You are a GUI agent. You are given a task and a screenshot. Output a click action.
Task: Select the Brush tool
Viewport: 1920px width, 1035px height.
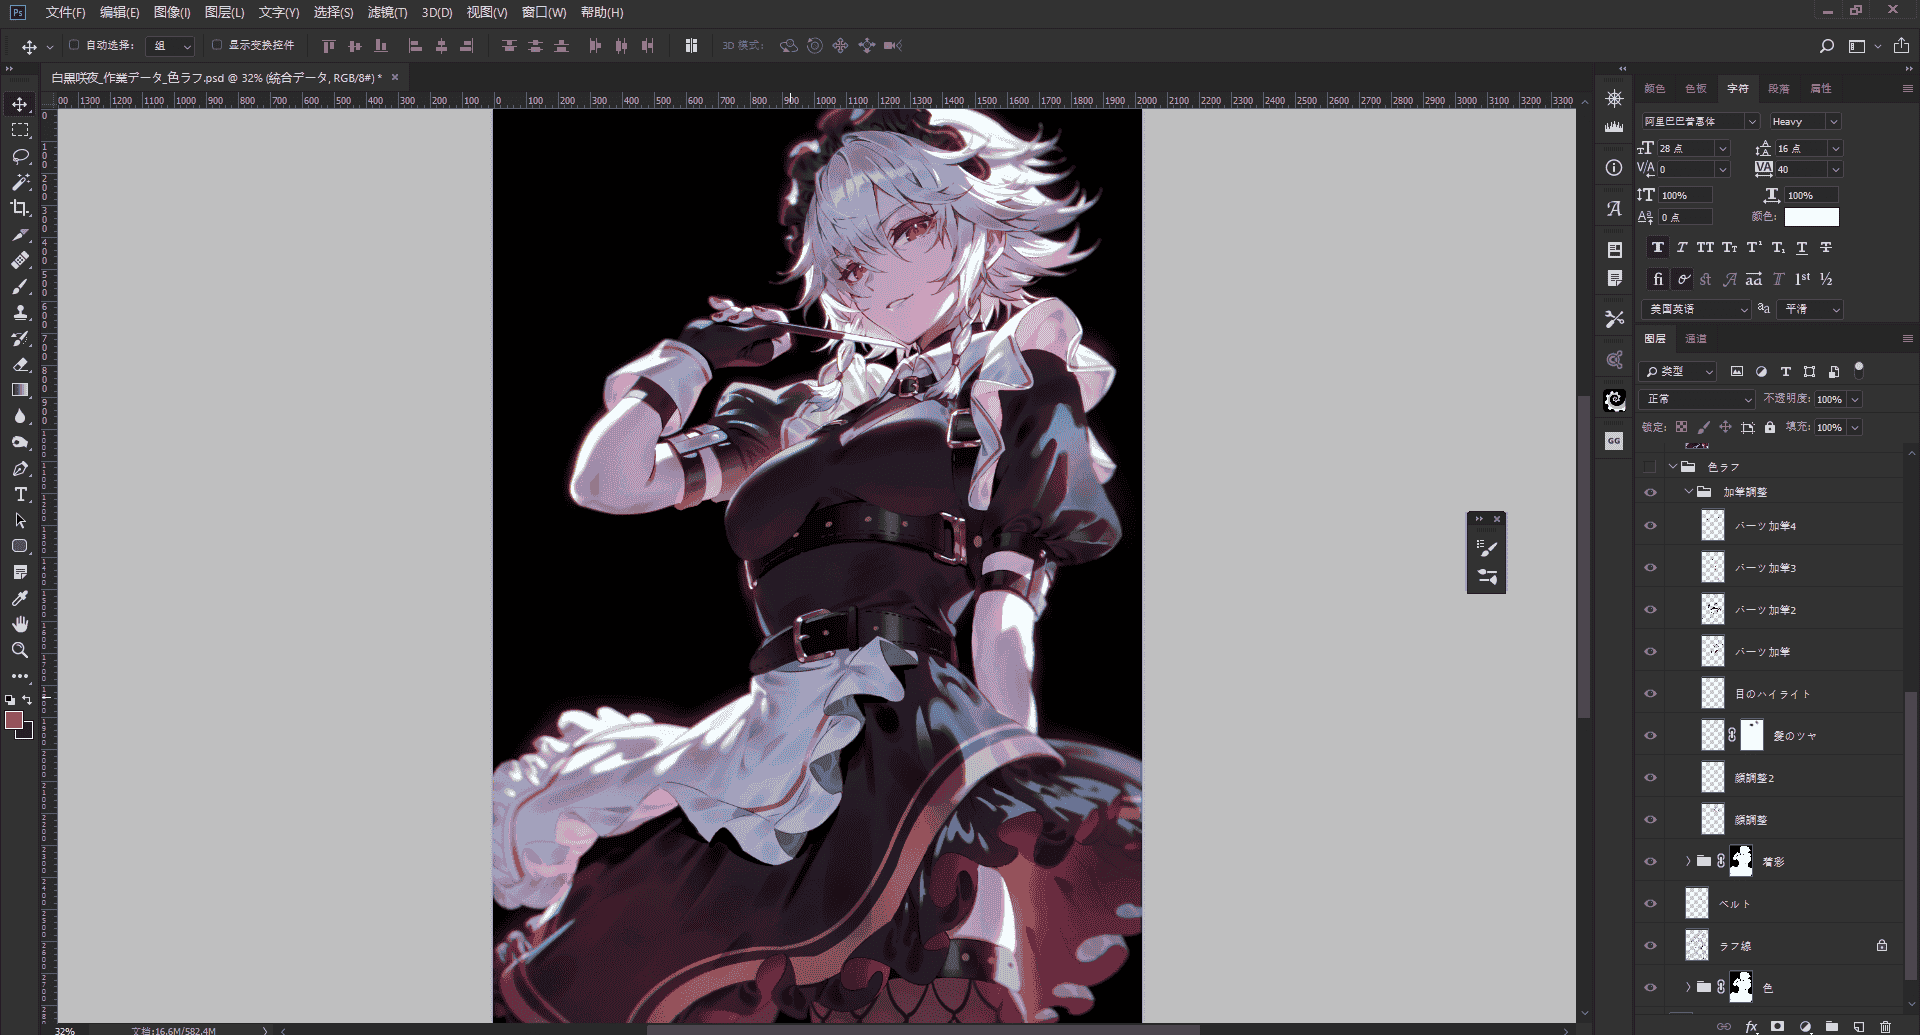click(20, 286)
